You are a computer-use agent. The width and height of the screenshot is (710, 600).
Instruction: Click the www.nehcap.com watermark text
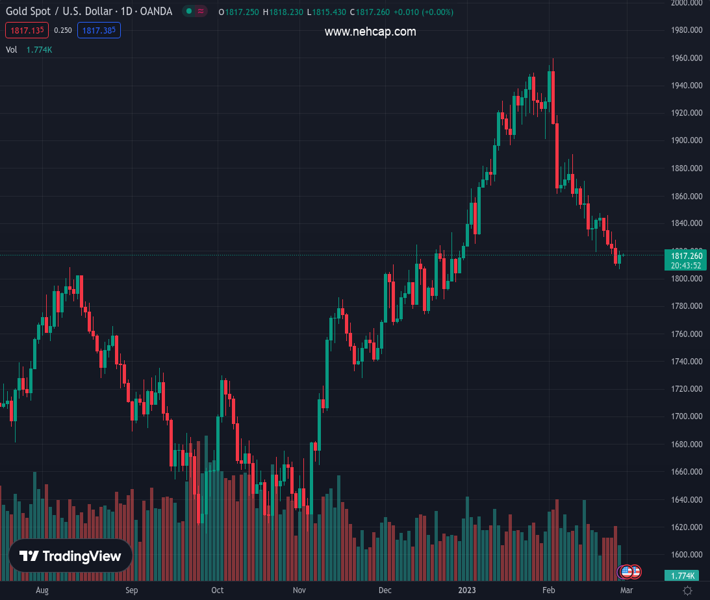370,32
